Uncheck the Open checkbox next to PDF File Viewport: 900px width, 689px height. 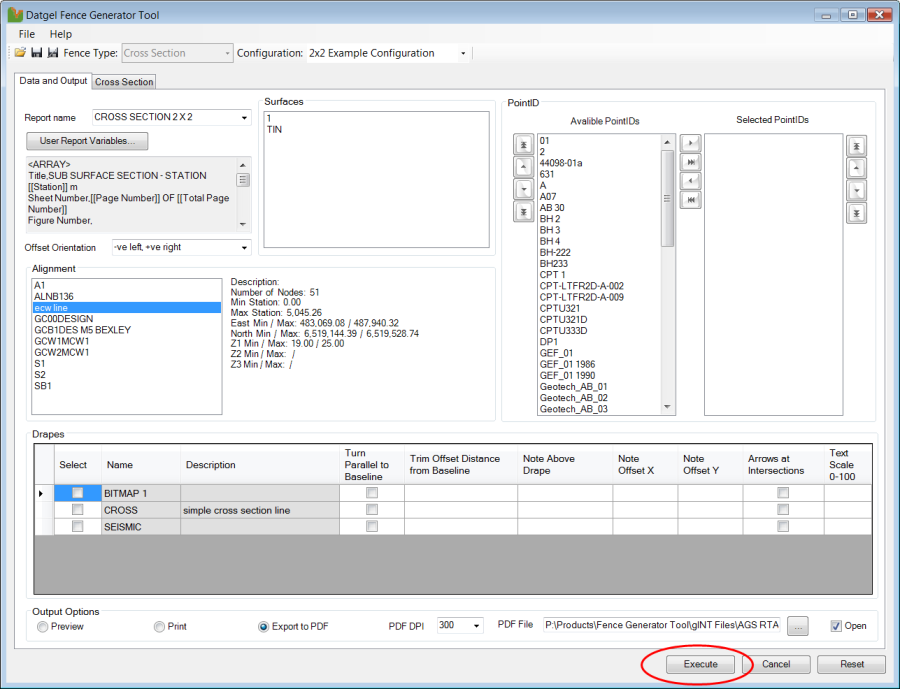pyautogui.click(x=836, y=626)
